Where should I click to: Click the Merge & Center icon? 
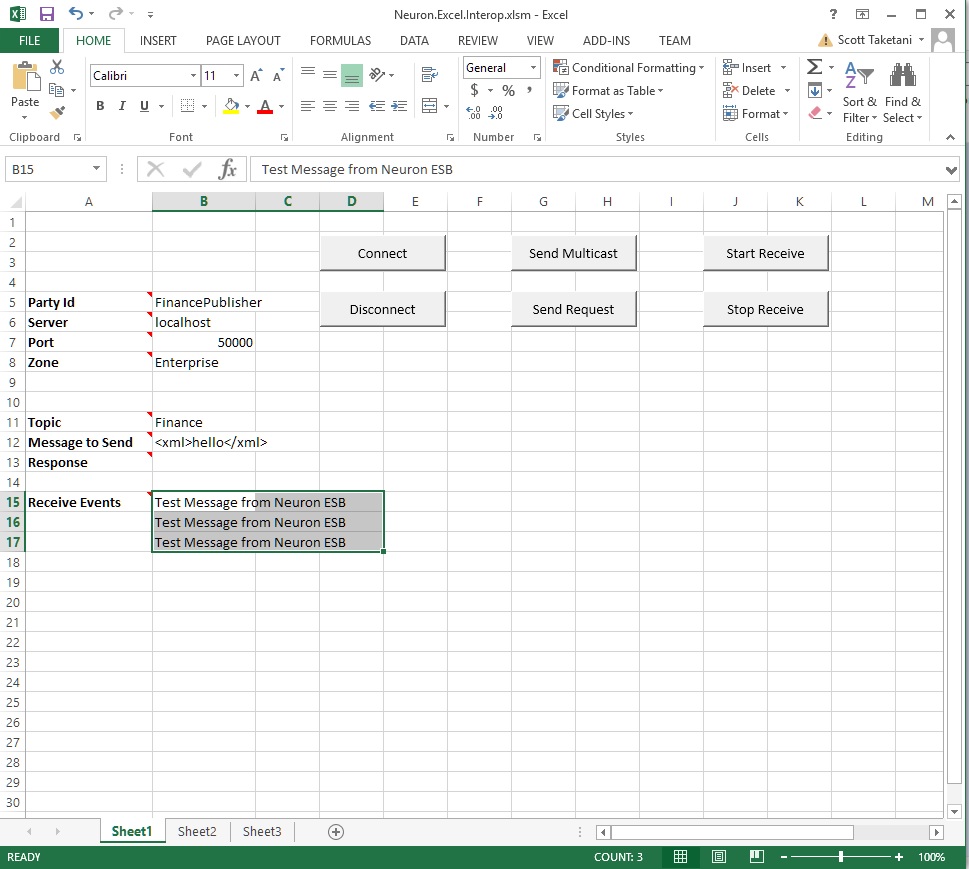(x=429, y=106)
